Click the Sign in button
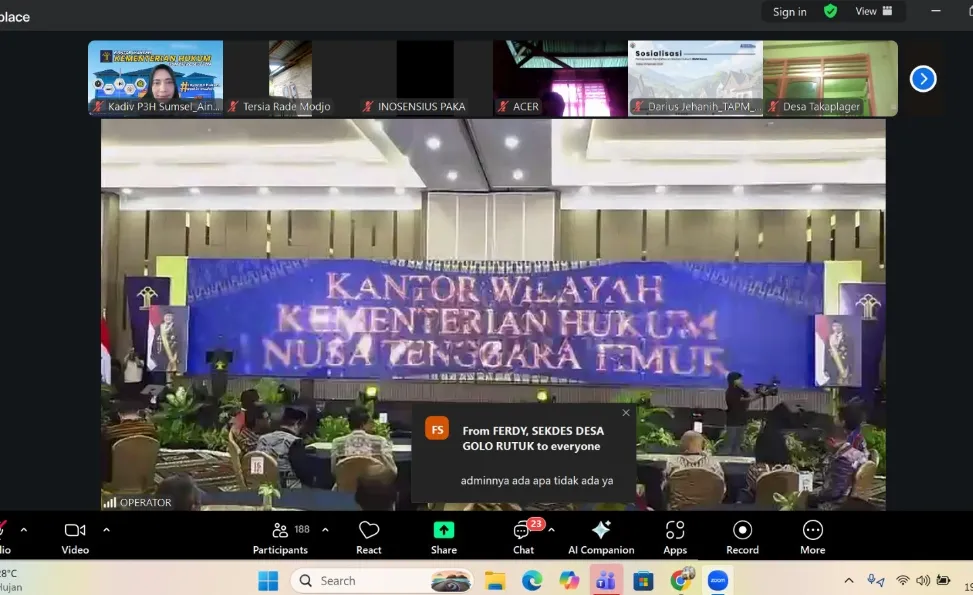973x595 pixels. (x=789, y=11)
